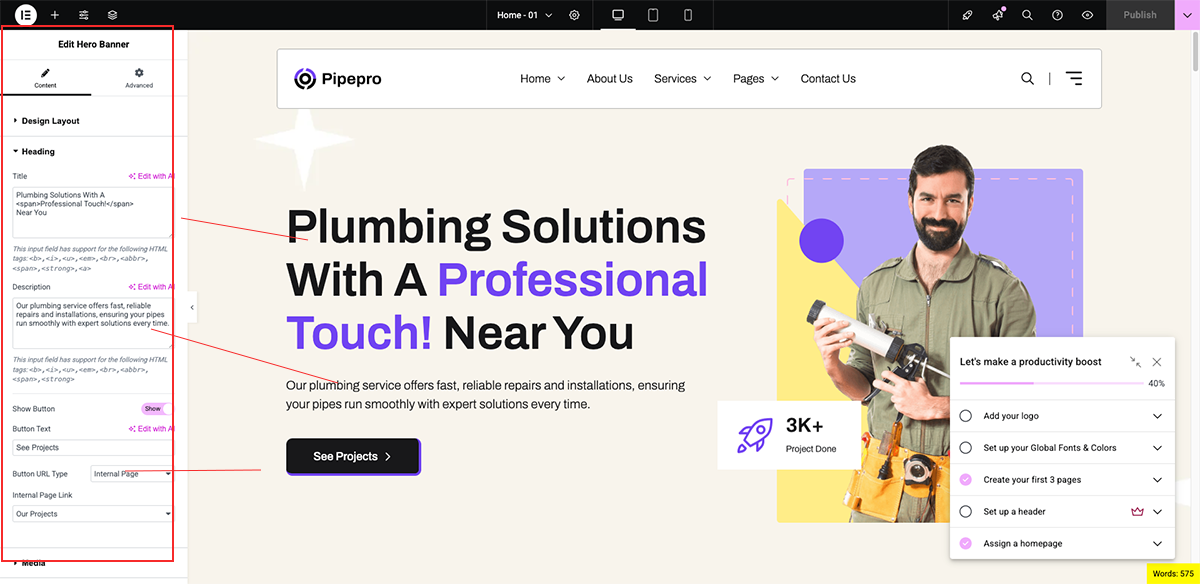Switch to the Advanced tab
Image resolution: width=1200 pixels, height=584 pixels.
point(139,78)
